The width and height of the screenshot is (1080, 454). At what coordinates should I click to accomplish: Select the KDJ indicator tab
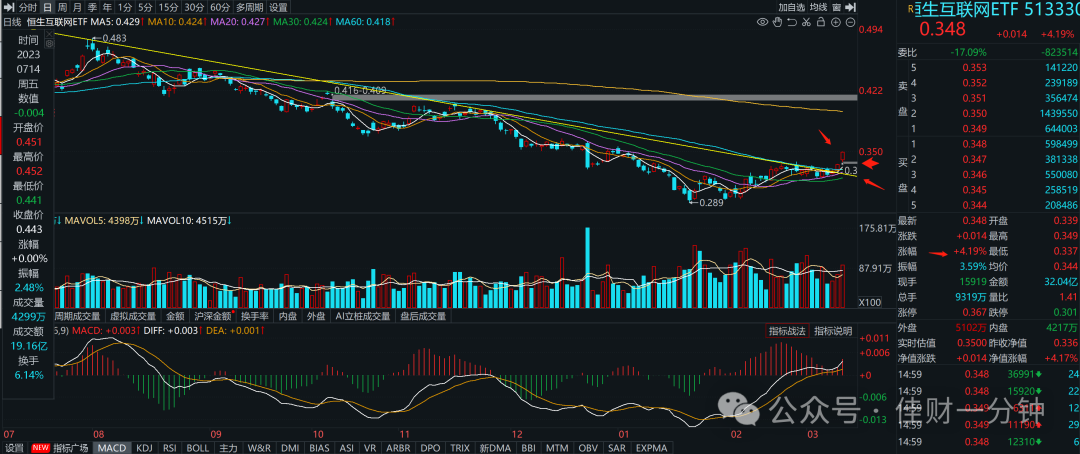(x=145, y=448)
